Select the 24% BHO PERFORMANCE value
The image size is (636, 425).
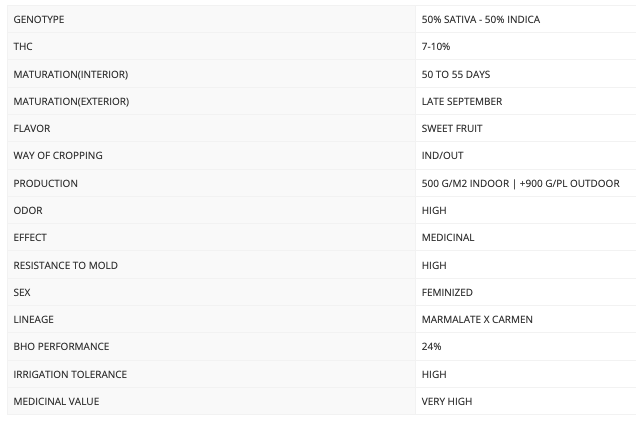pos(431,347)
